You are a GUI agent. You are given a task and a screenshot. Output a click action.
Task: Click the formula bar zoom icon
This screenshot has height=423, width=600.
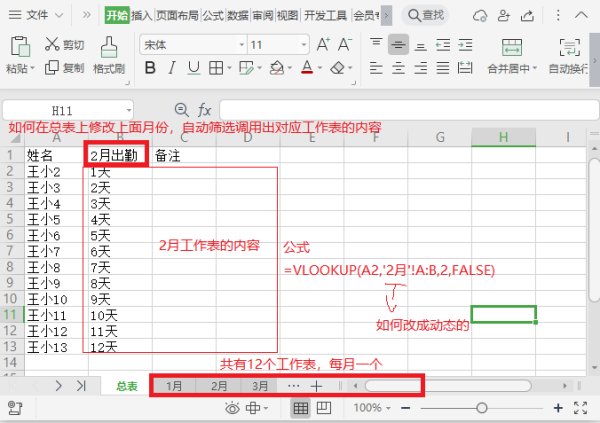pos(181,110)
